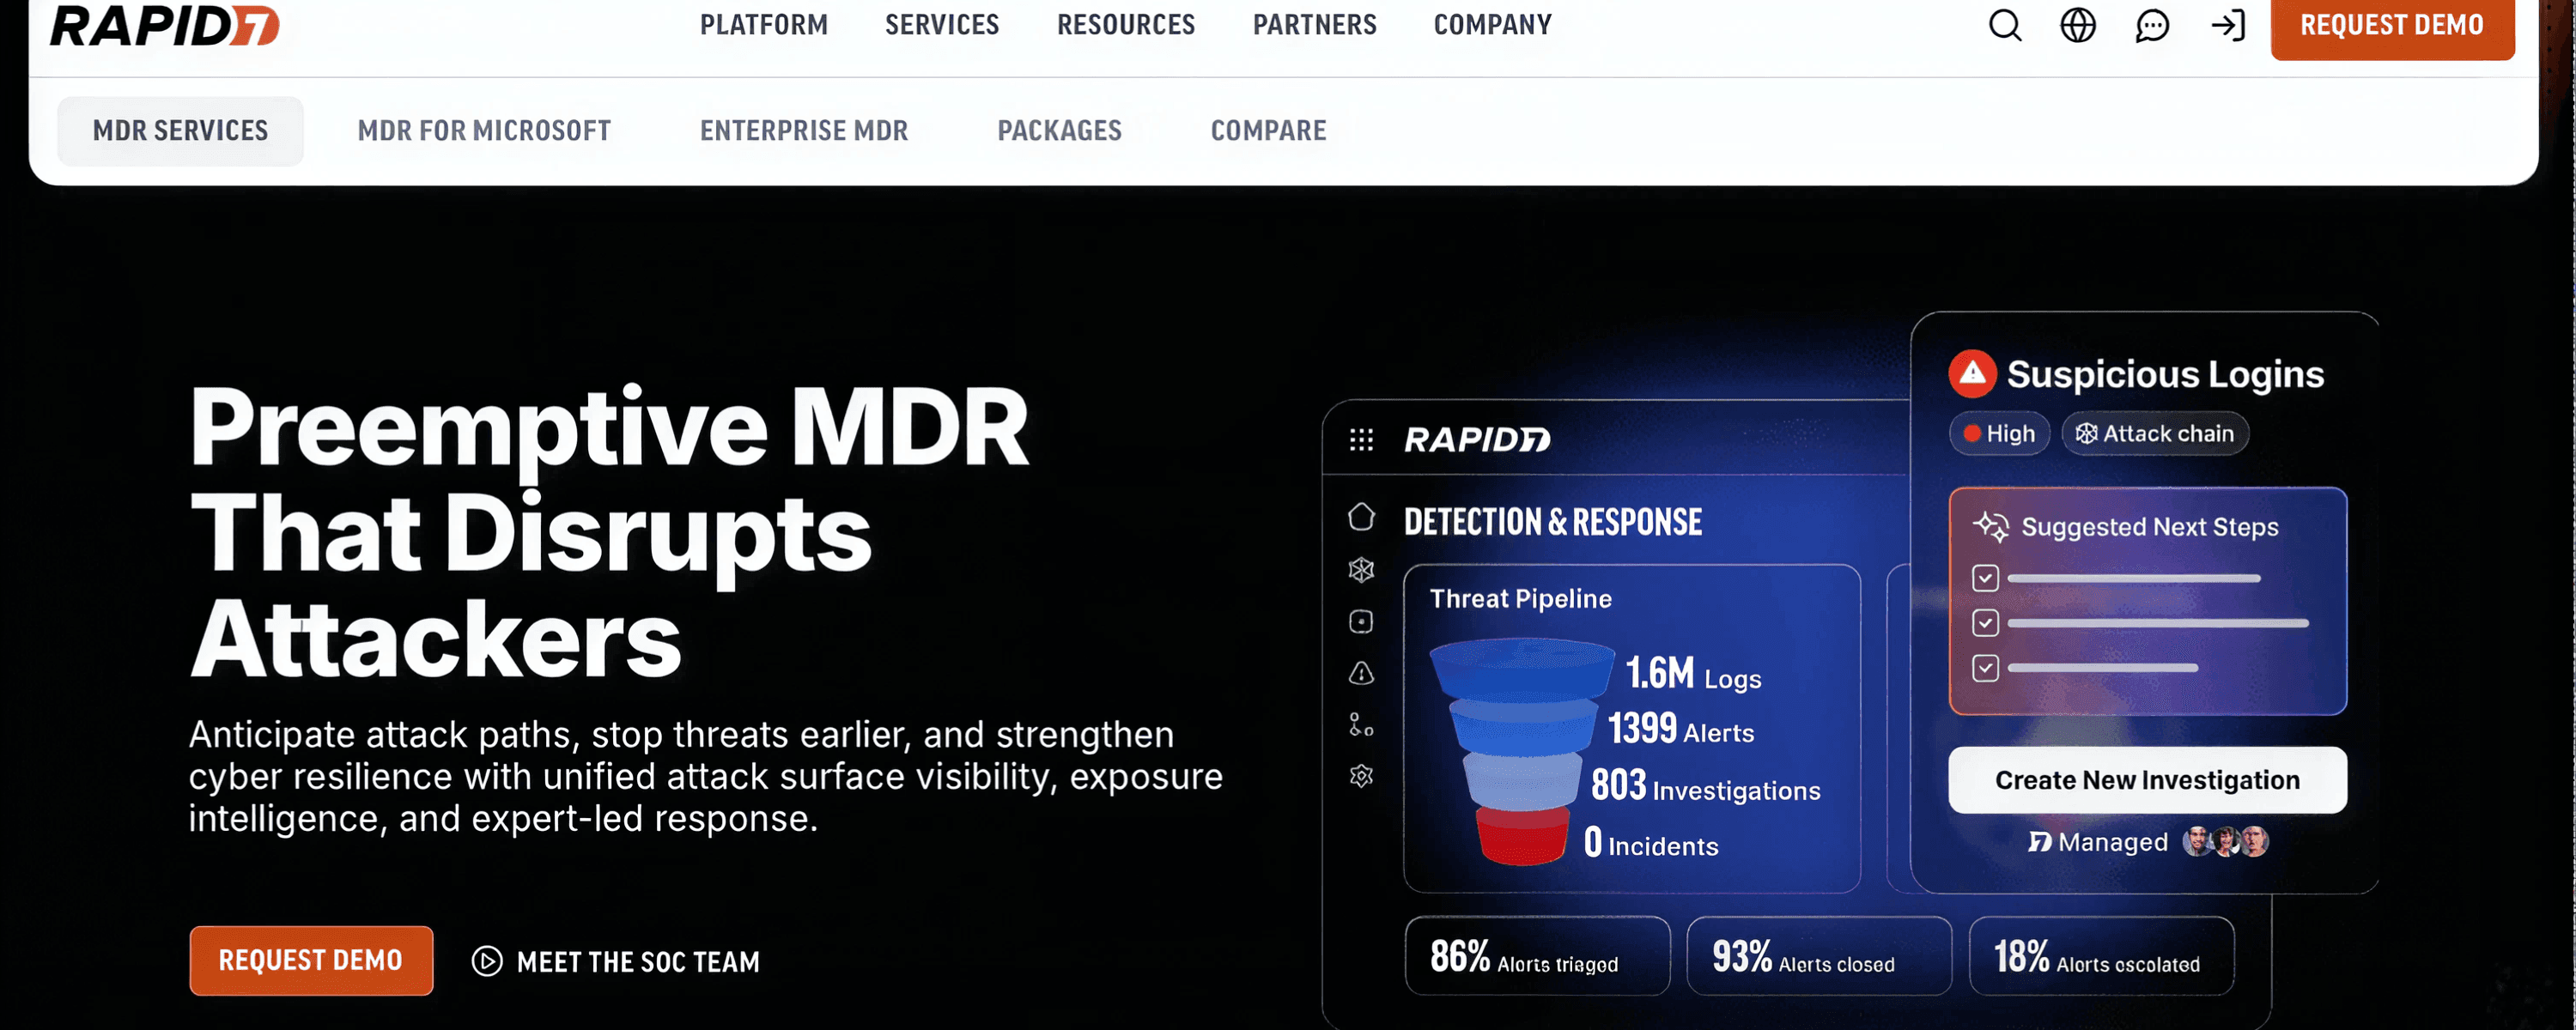Open the site search icon
This screenshot has width=2576, height=1030.
2005,25
